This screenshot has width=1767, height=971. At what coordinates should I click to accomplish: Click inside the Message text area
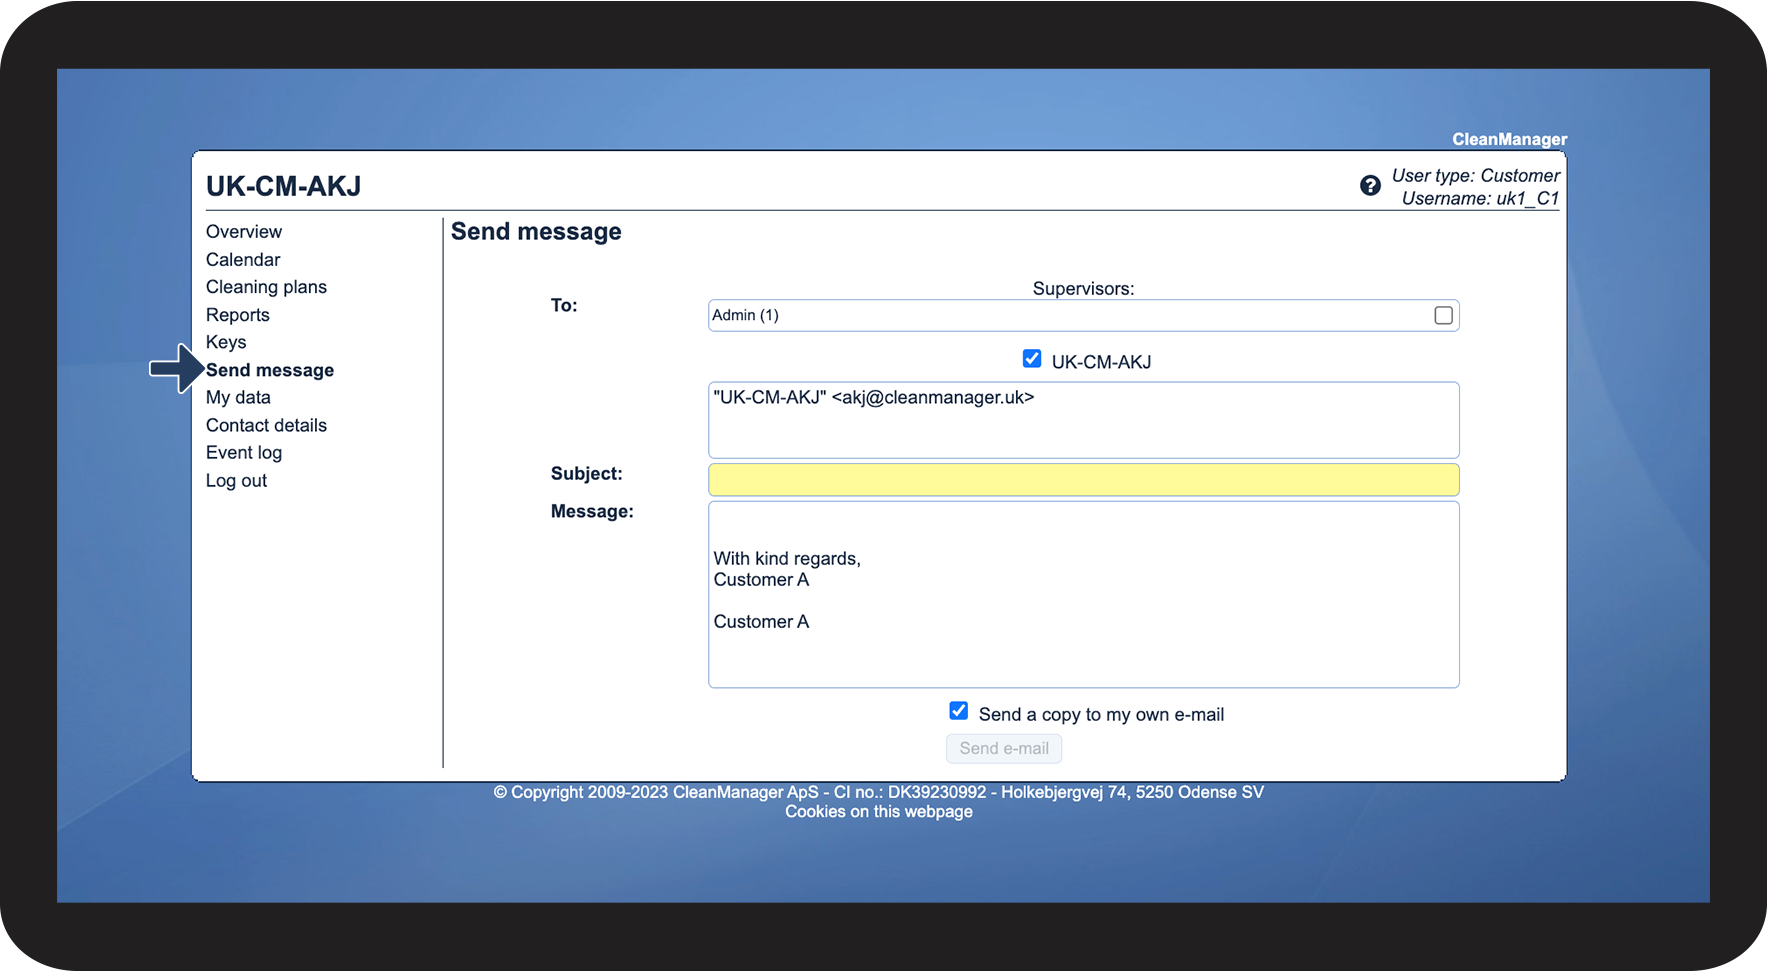[1083, 594]
